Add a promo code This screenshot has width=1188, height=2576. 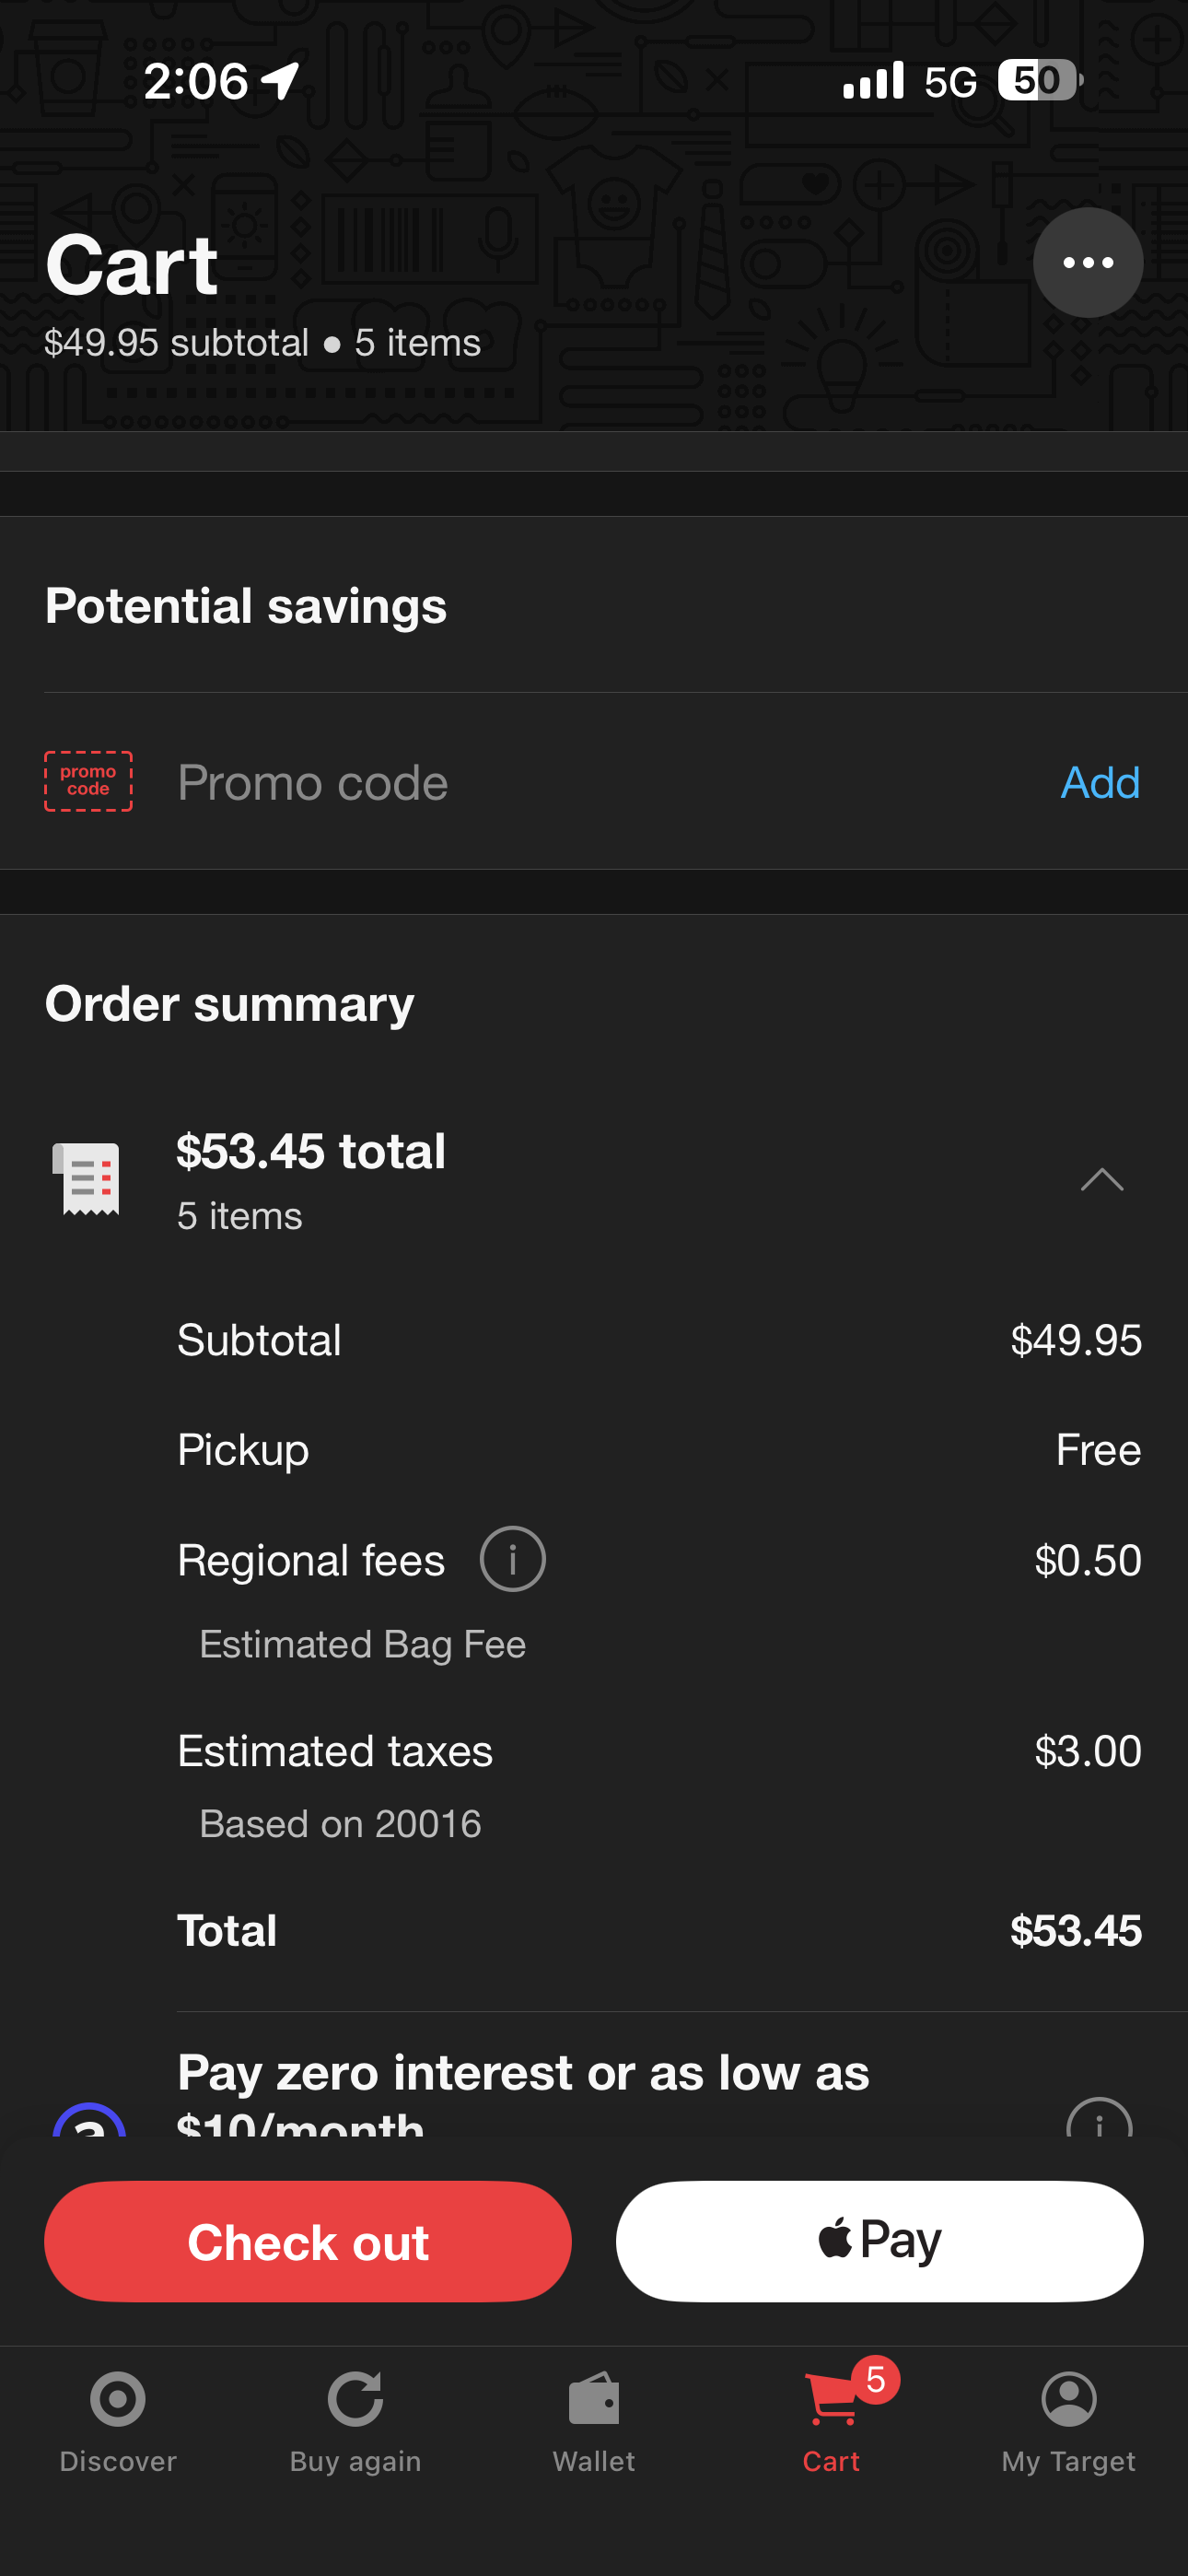click(1098, 783)
